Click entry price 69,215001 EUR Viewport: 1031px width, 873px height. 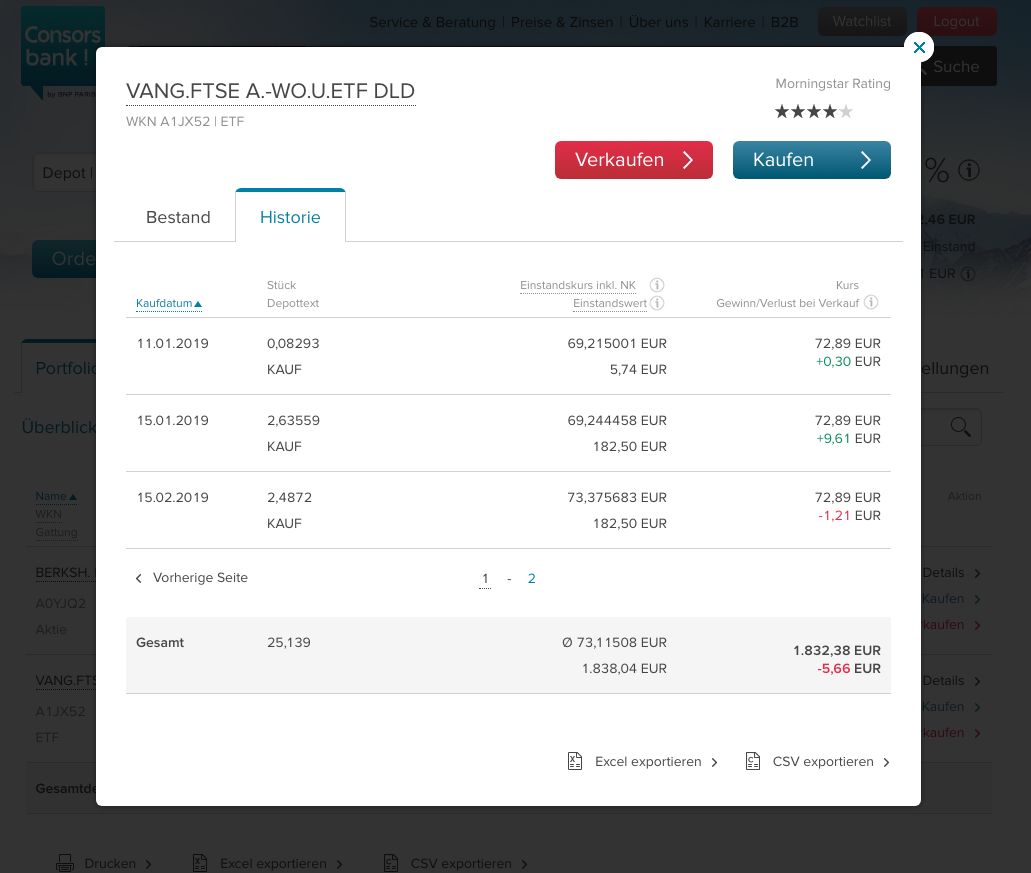click(617, 343)
